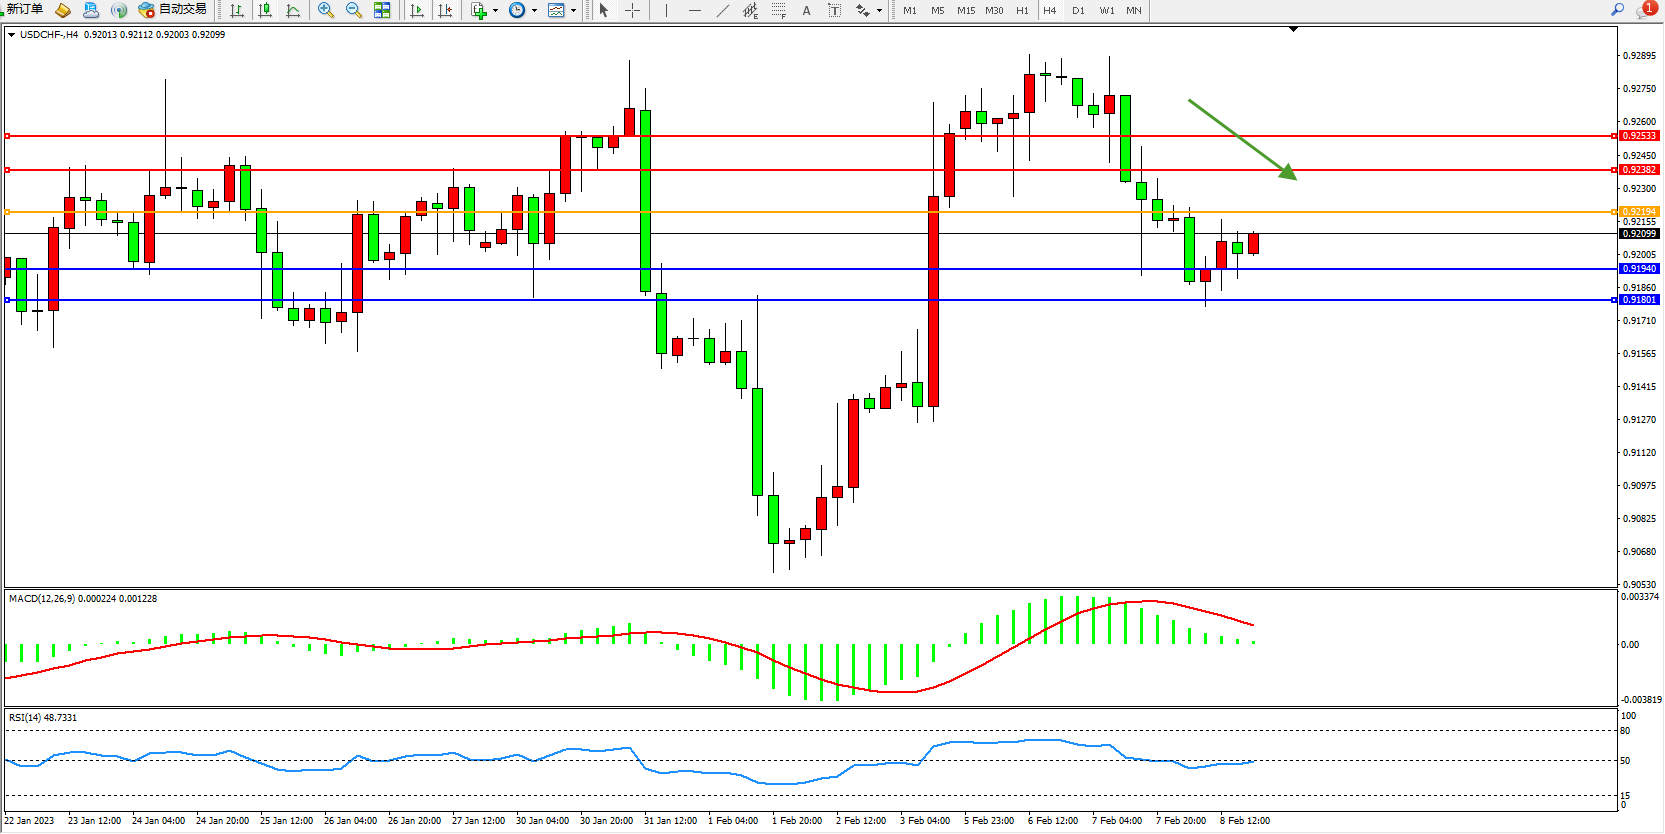
Task: Click the orange 0.92194 horizontal price line
Action: (800, 212)
